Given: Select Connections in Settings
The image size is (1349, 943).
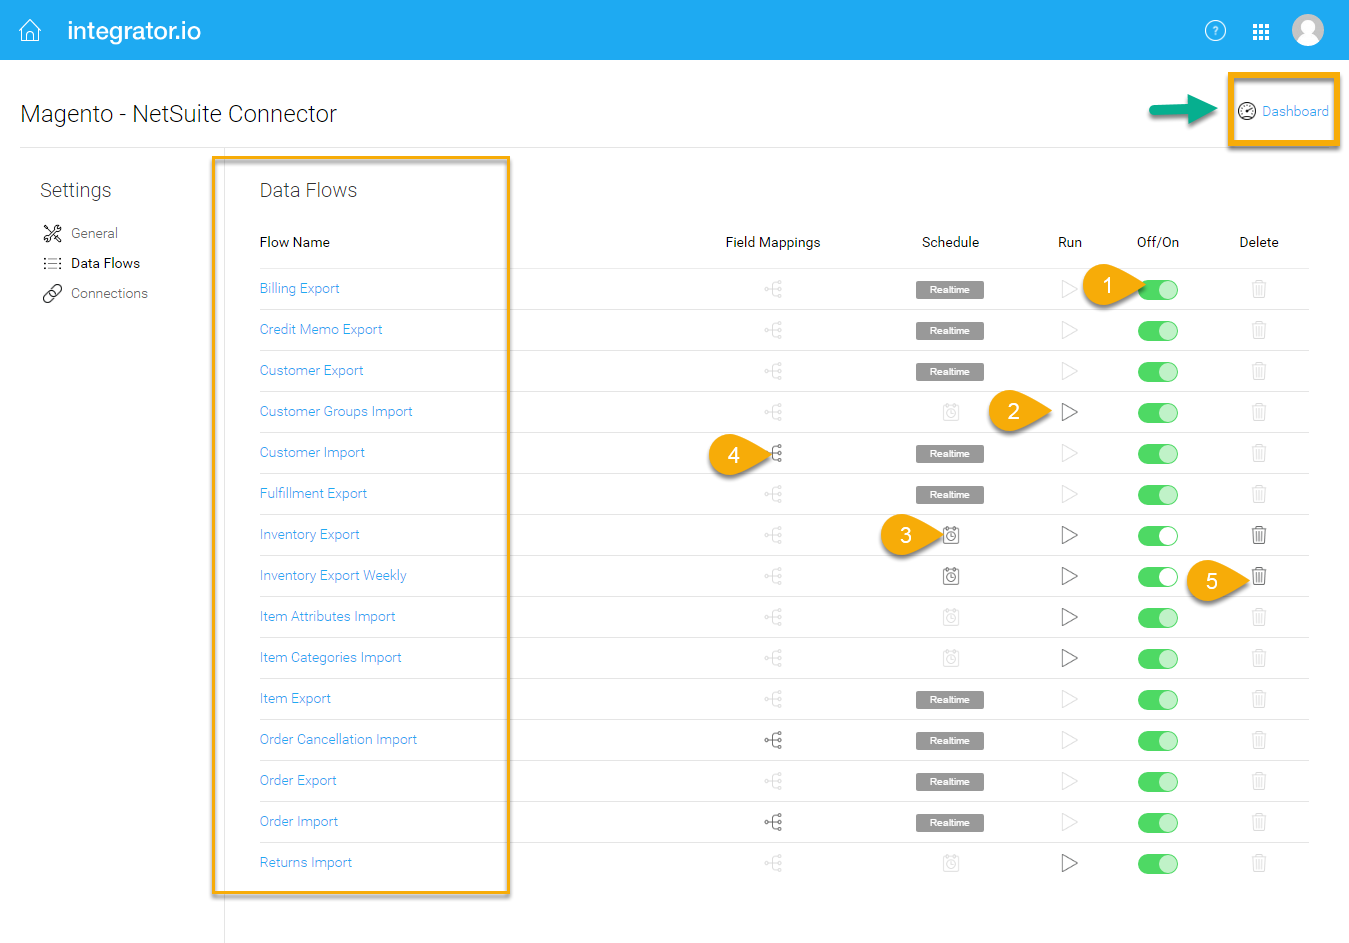Looking at the screenshot, I should (95, 293).
